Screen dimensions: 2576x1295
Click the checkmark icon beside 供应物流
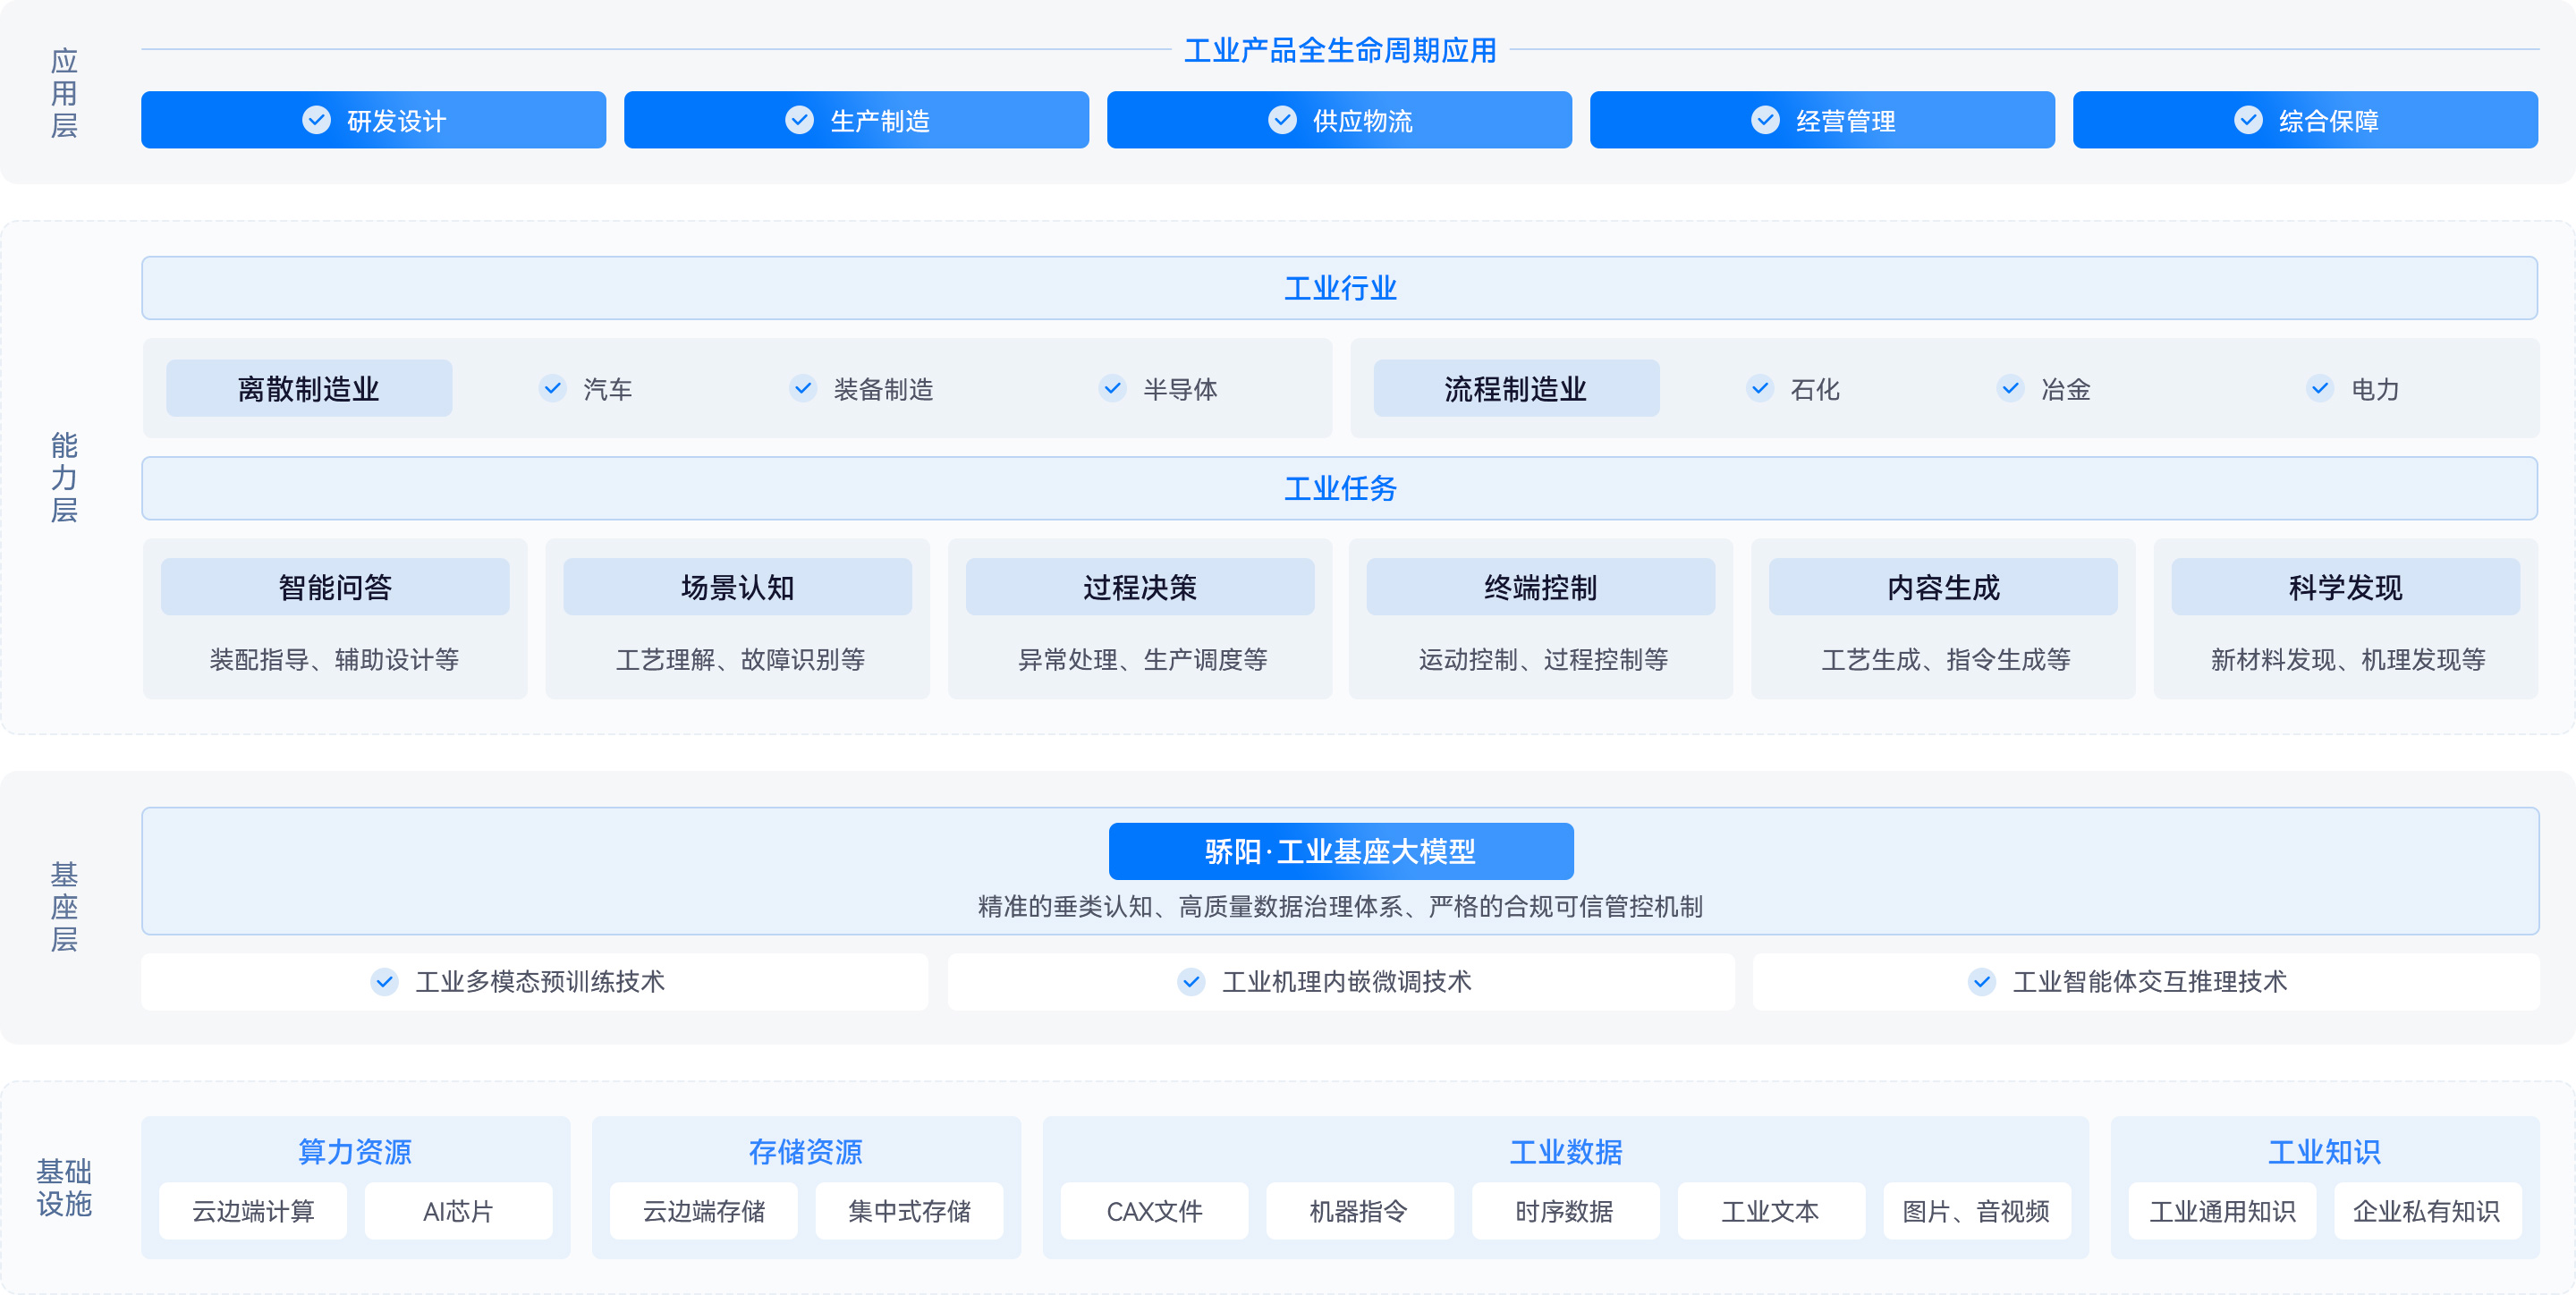1281,119
